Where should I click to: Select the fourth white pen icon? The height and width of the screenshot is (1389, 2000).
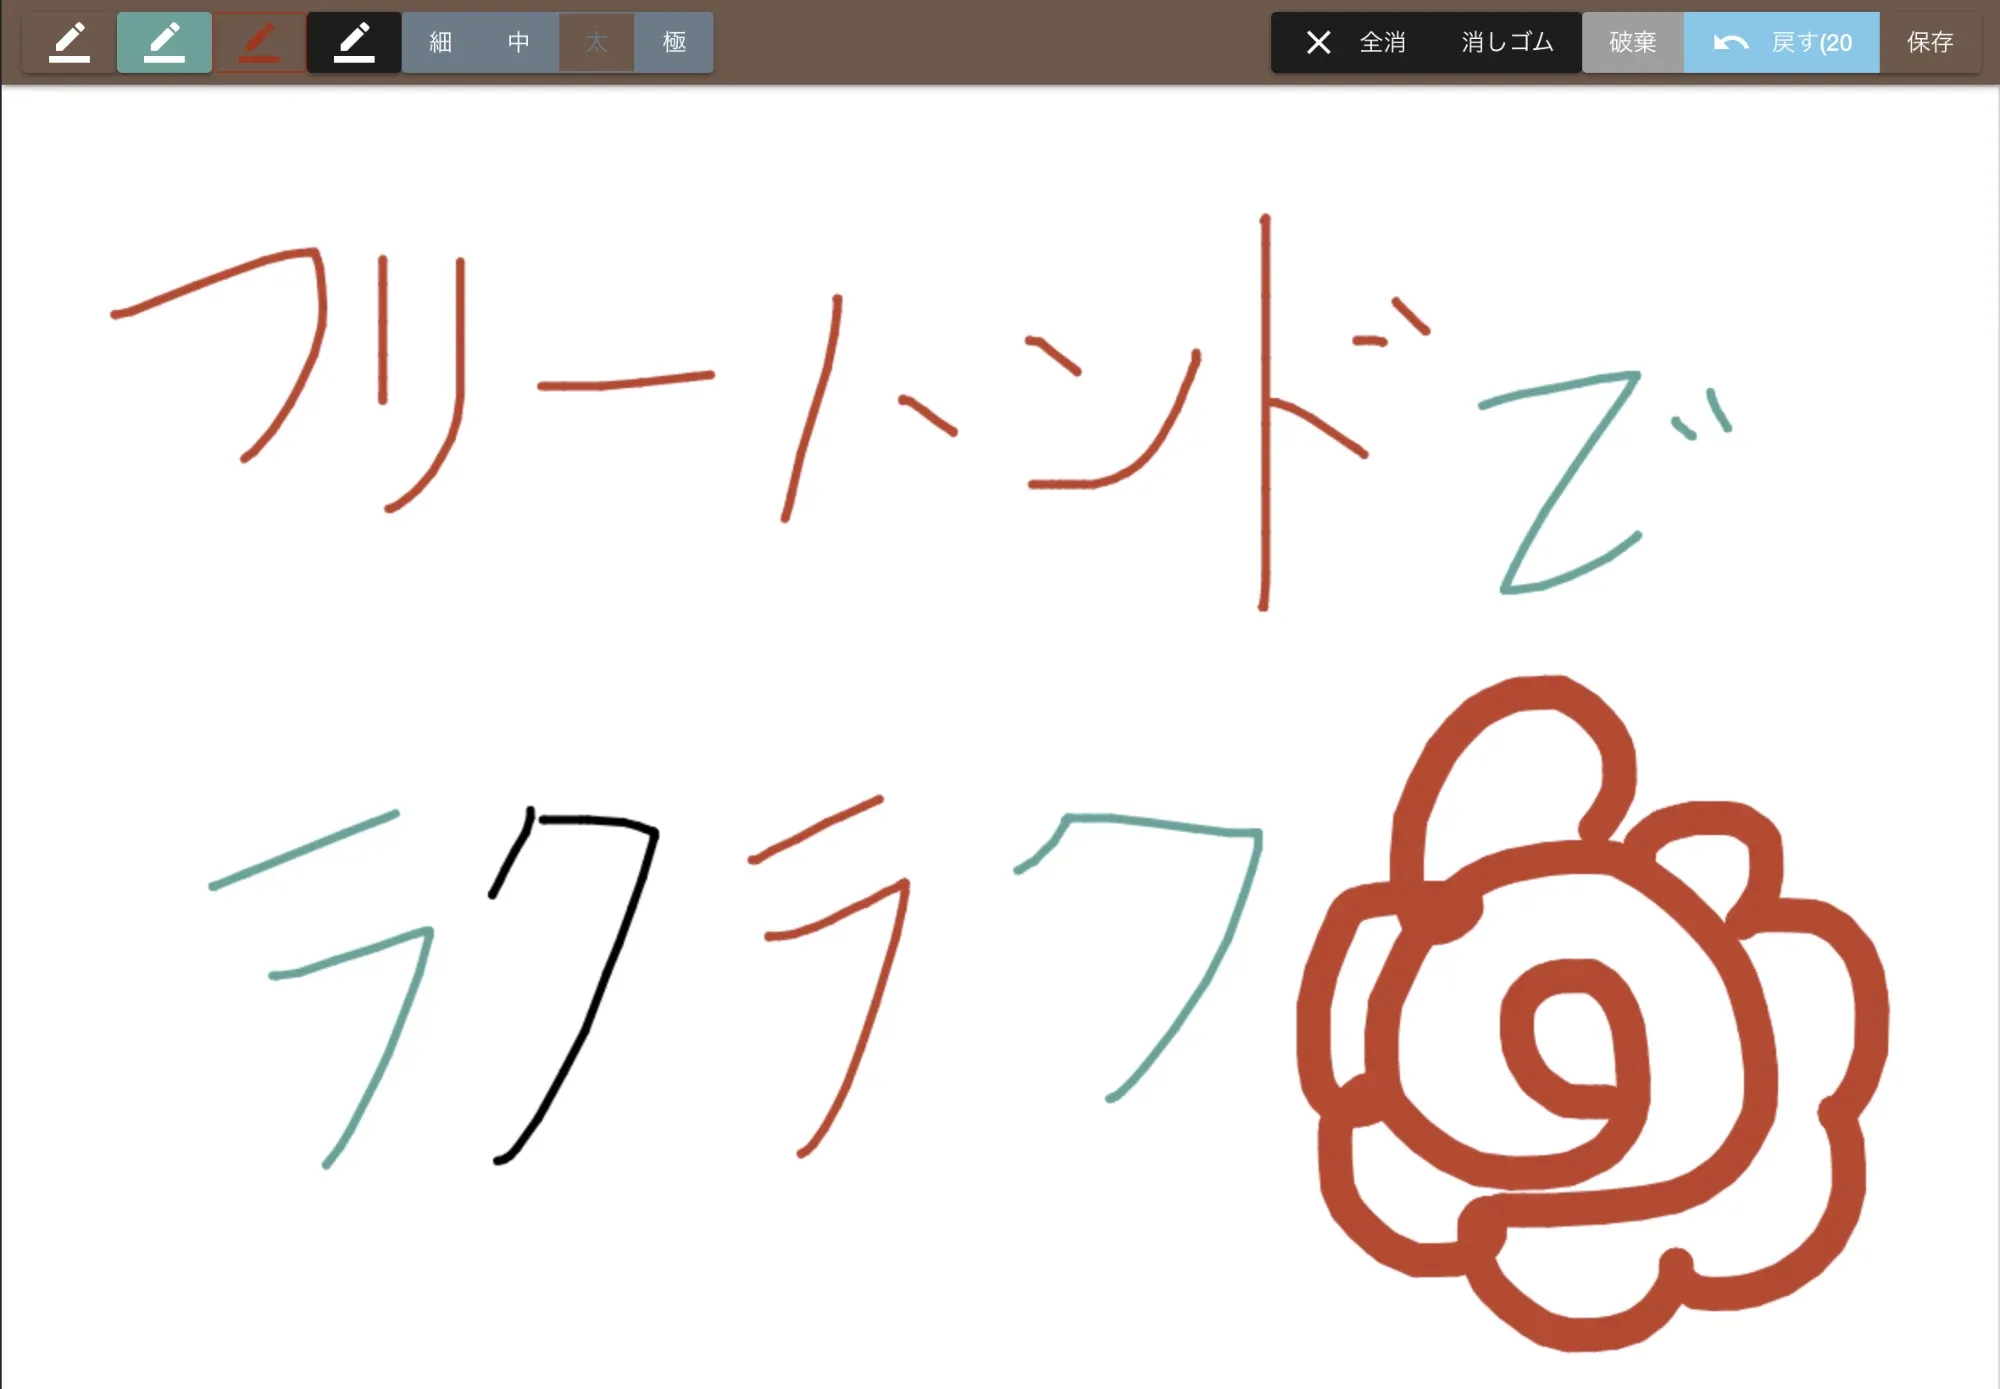tap(354, 42)
